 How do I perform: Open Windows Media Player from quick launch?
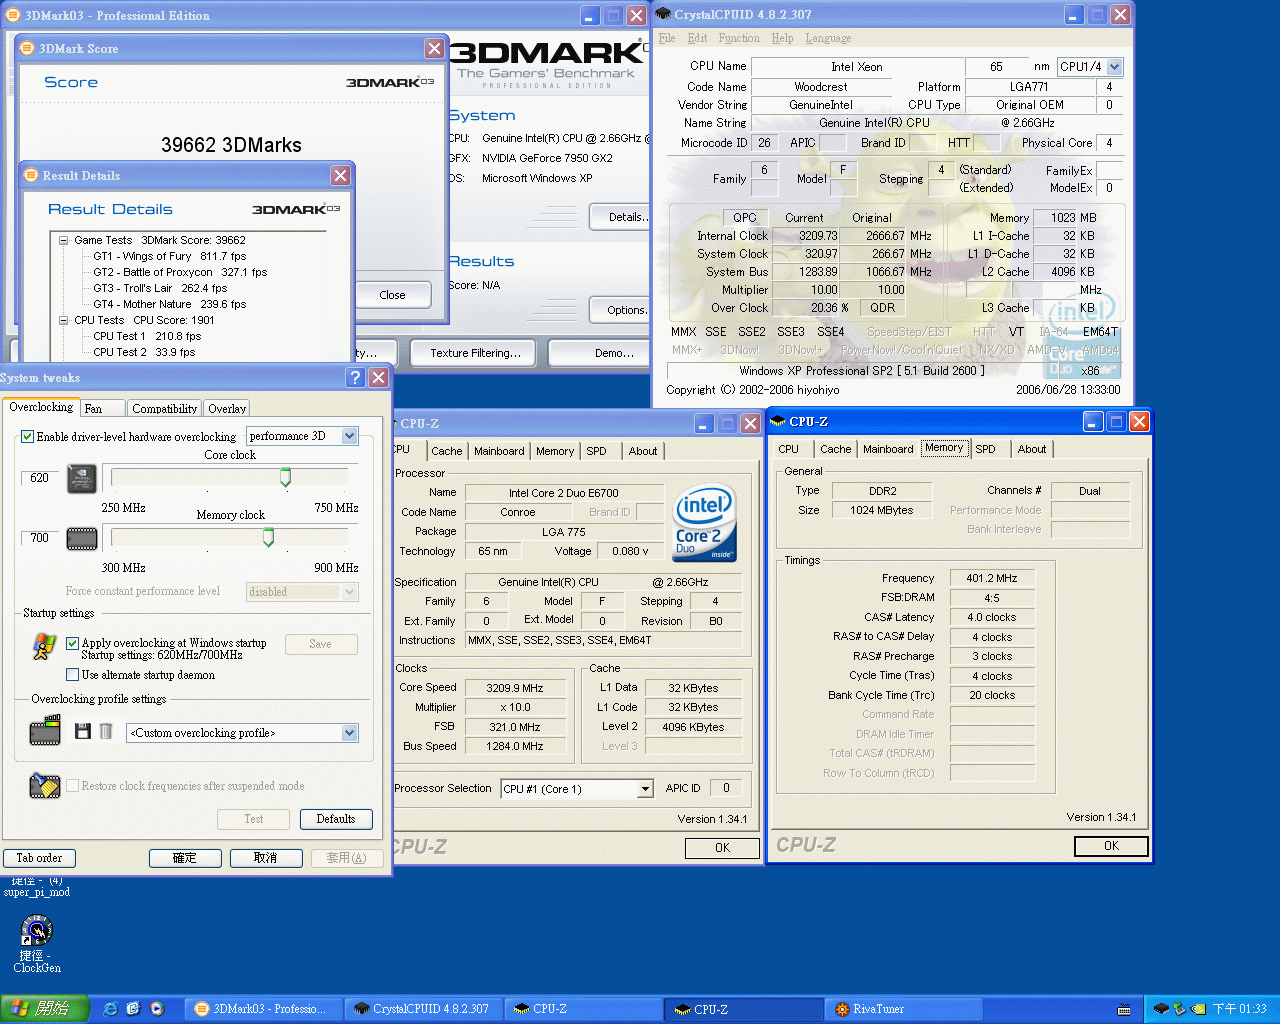(157, 1009)
